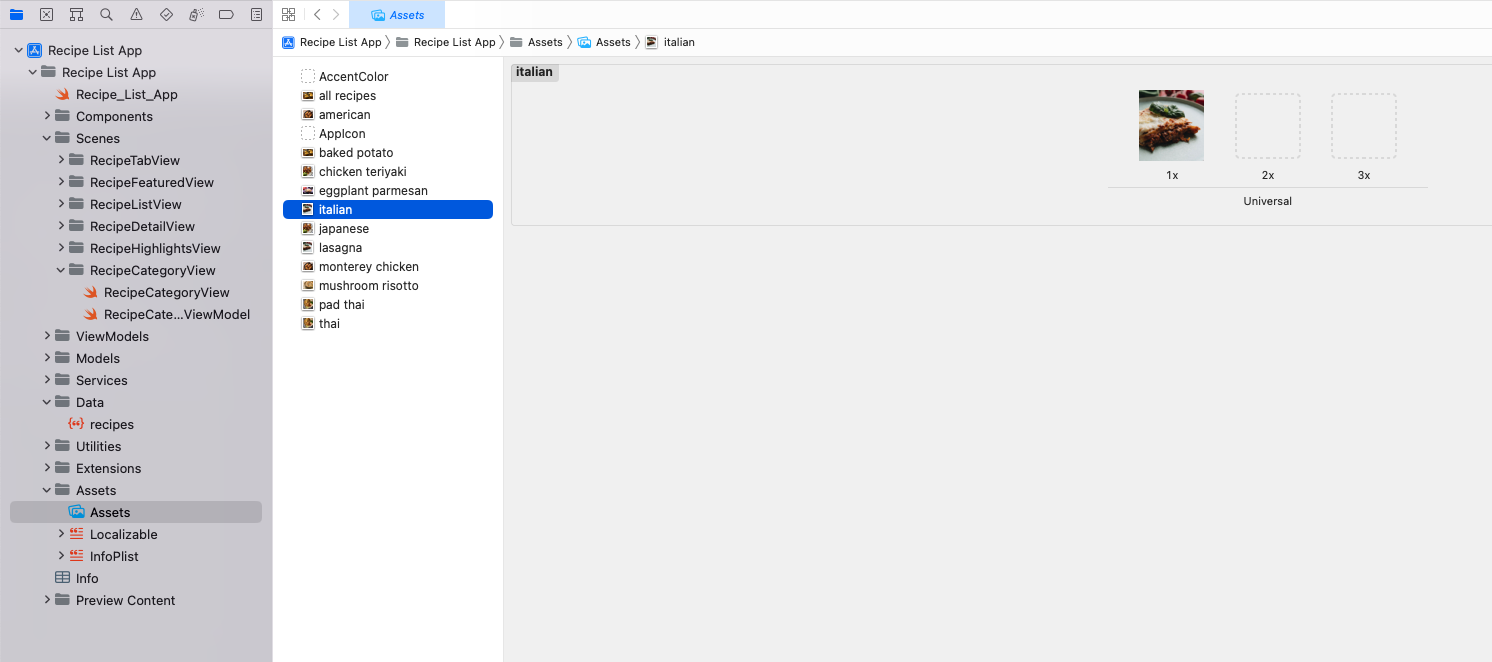Select the pad thai image set
1492x662 pixels.
click(341, 305)
